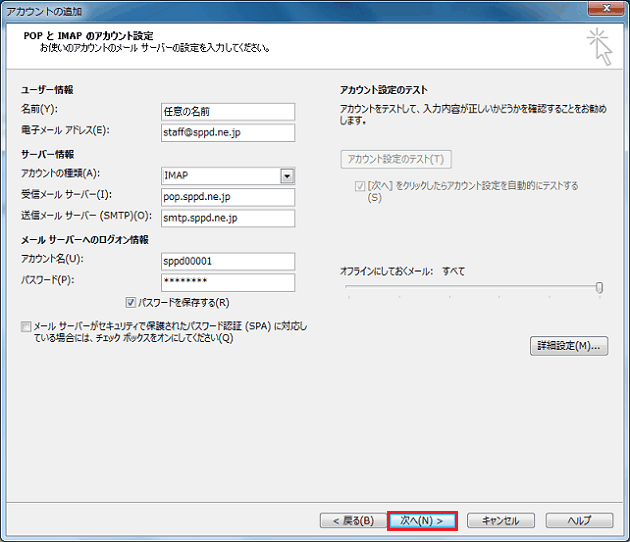
Task: Open the アカウントの種類 dropdown arrow
Action: tap(287, 176)
